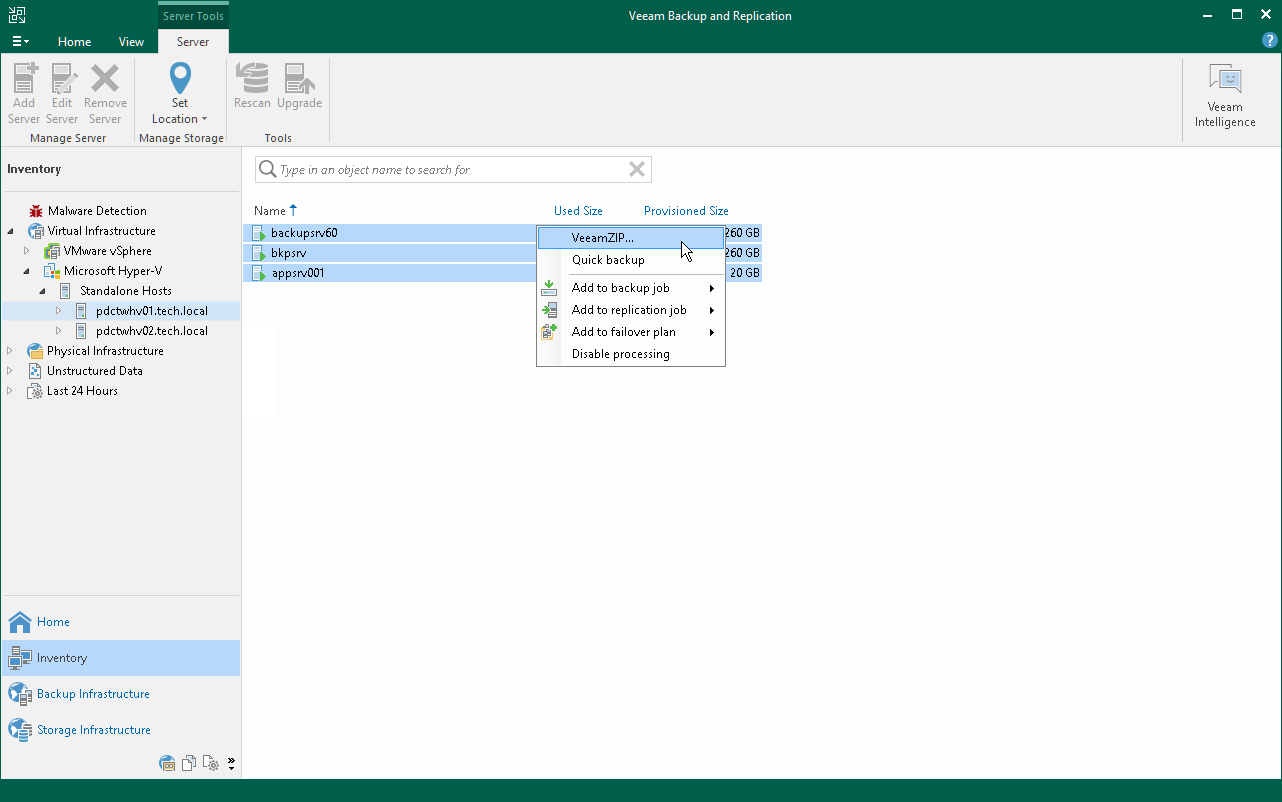Select Quick backup in the context menu

pyautogui.click(x=631, y=260)
